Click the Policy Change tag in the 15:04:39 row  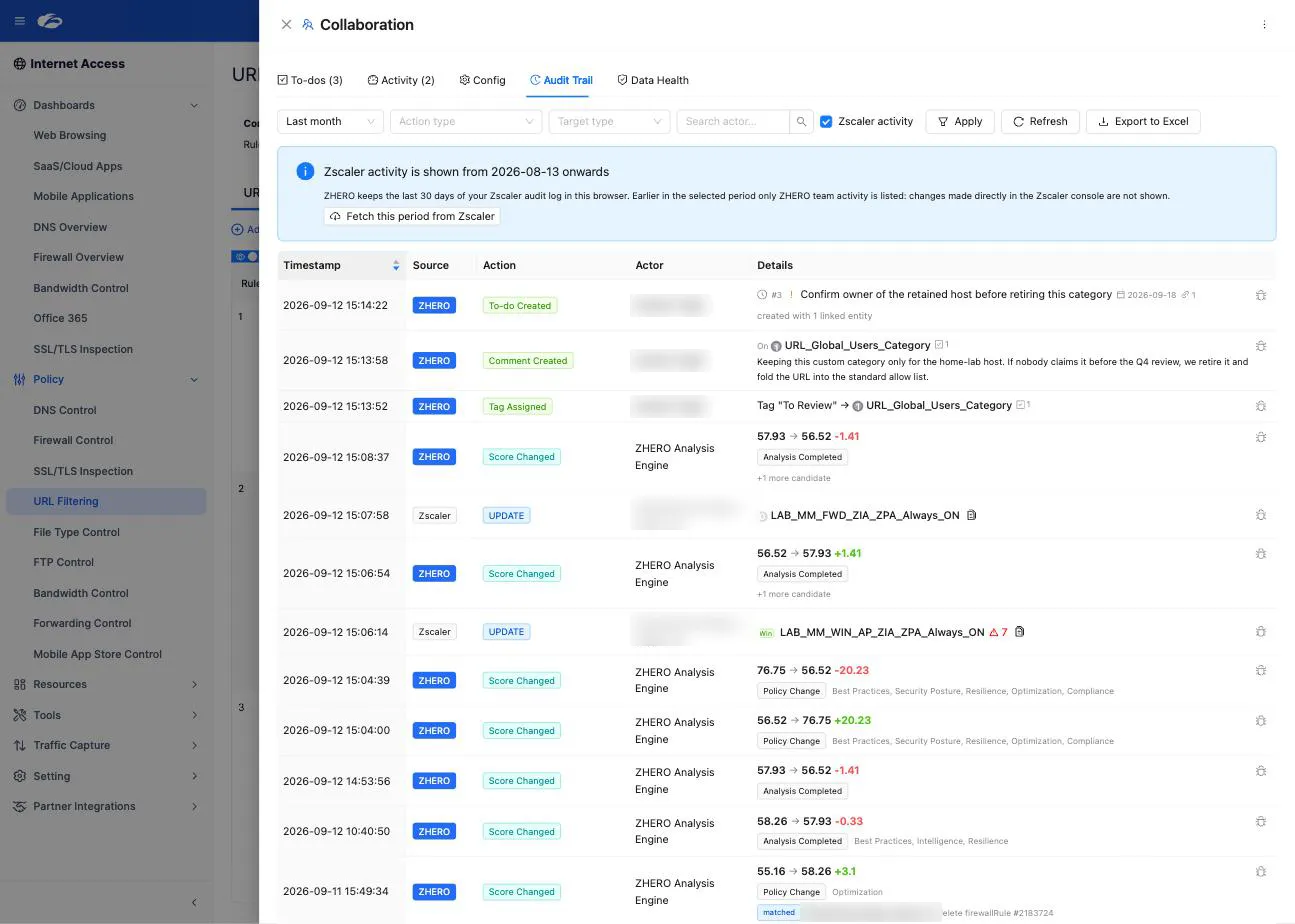coord(791,691)
